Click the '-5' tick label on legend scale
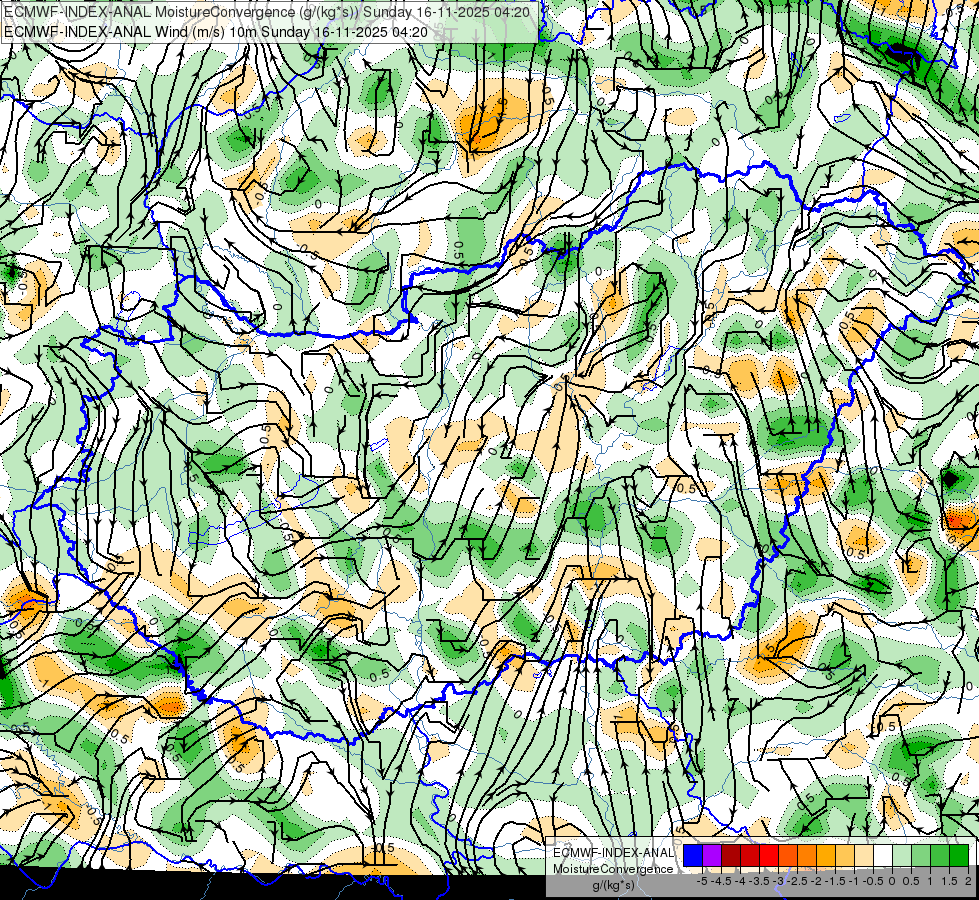This screenshot has width=979, height=900. coord(702,881)
